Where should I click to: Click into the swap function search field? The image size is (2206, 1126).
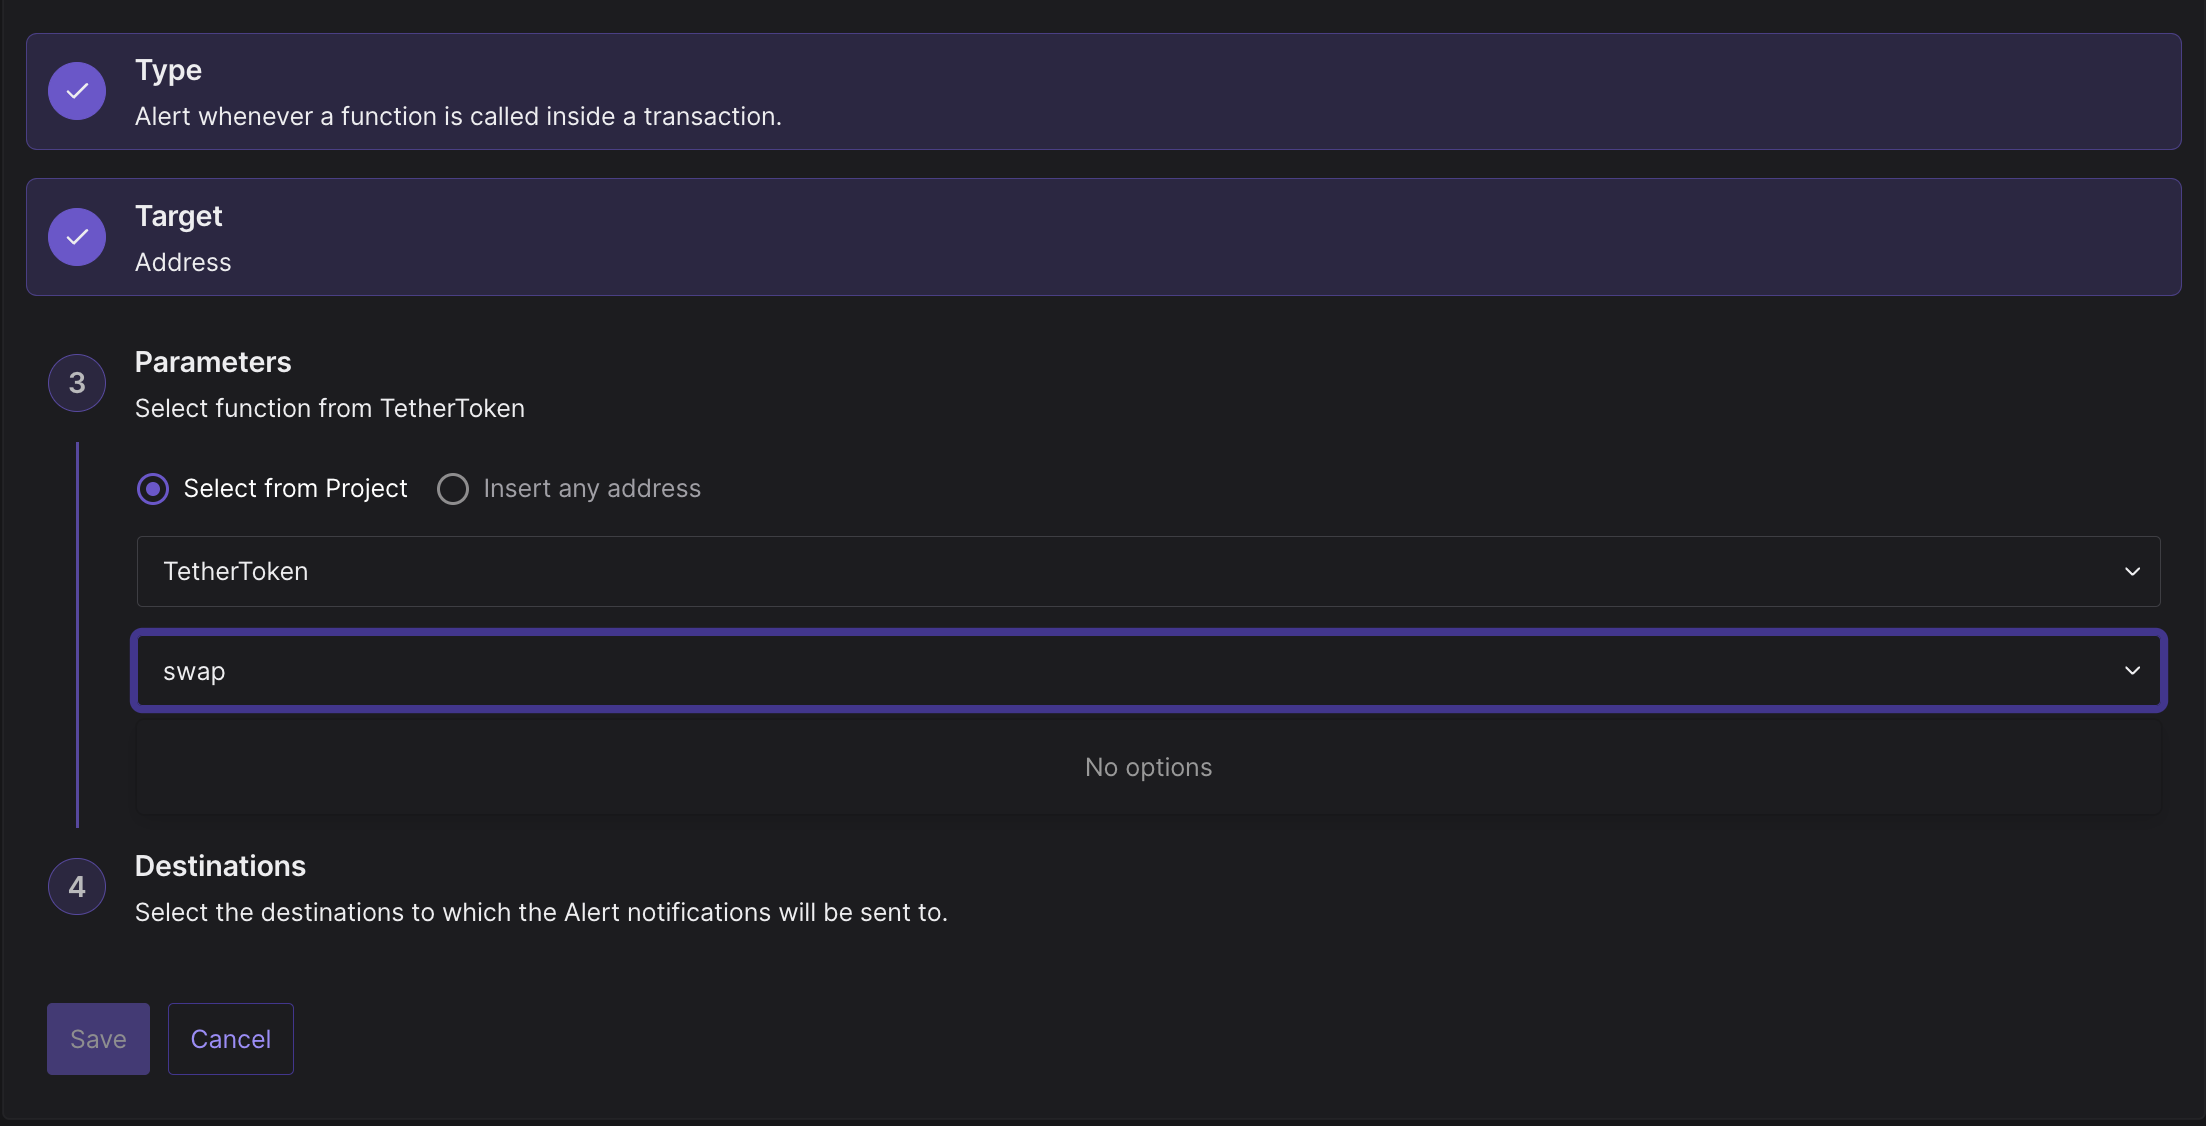pyautogui.click(x=1148, y=670)
